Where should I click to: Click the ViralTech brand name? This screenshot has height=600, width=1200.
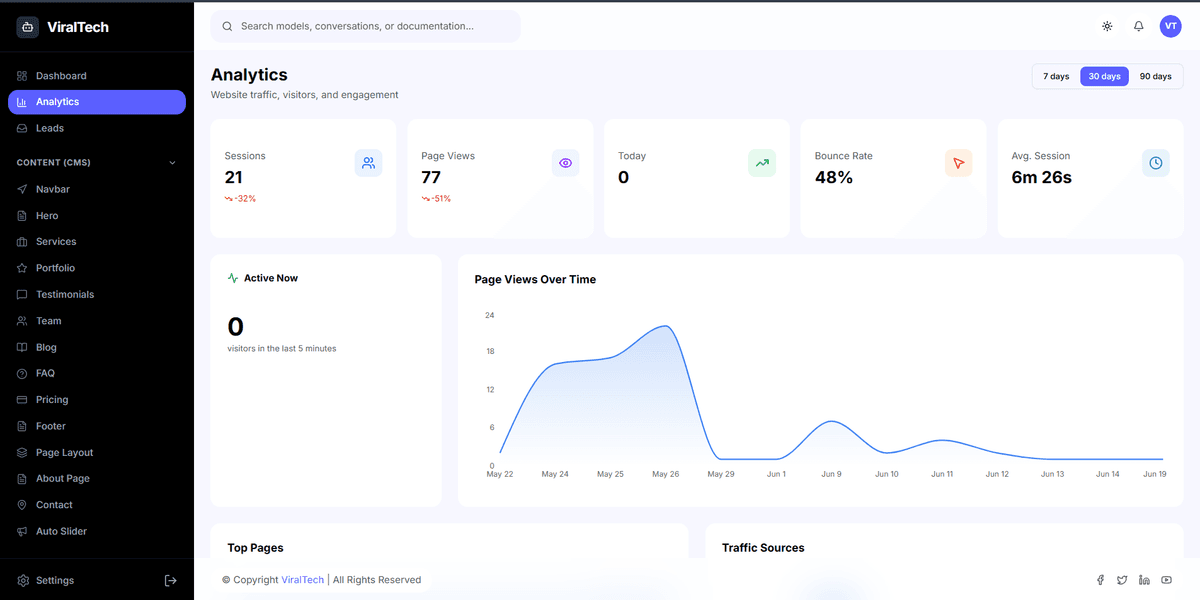[x=78, y=27]
